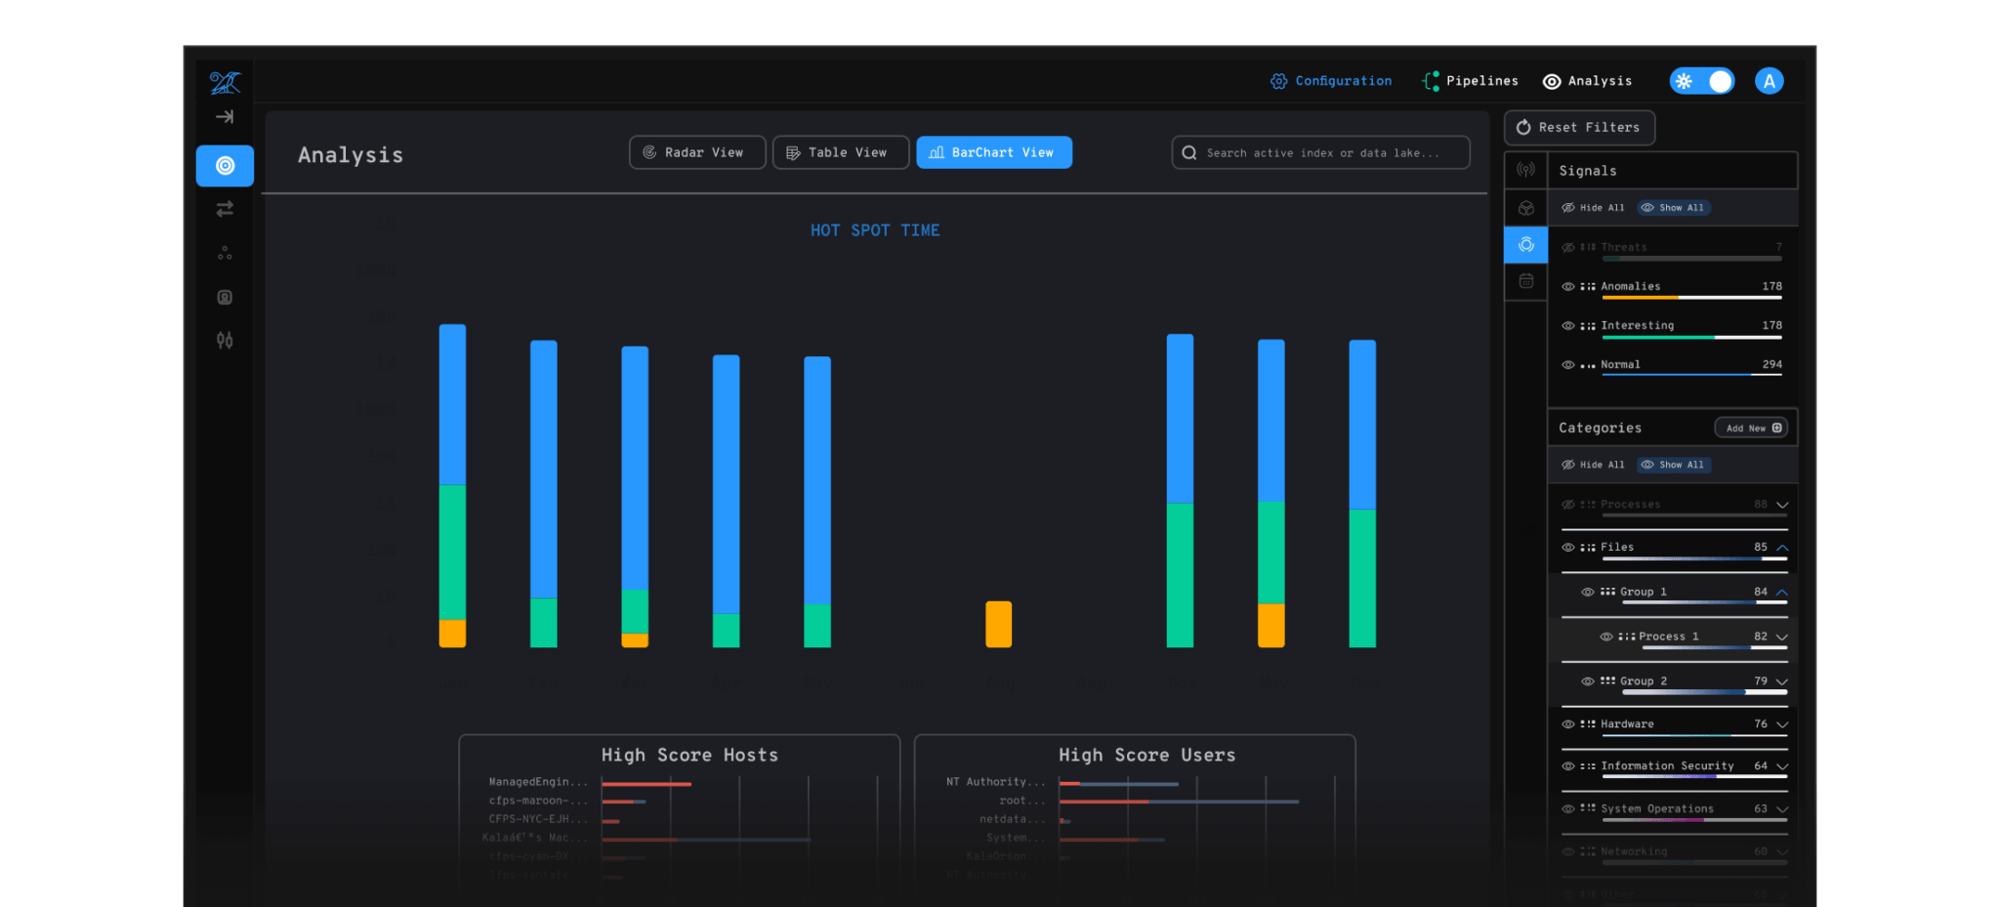
Task: Show the hidden Processes category
Action: click(x=1568, y=505)
